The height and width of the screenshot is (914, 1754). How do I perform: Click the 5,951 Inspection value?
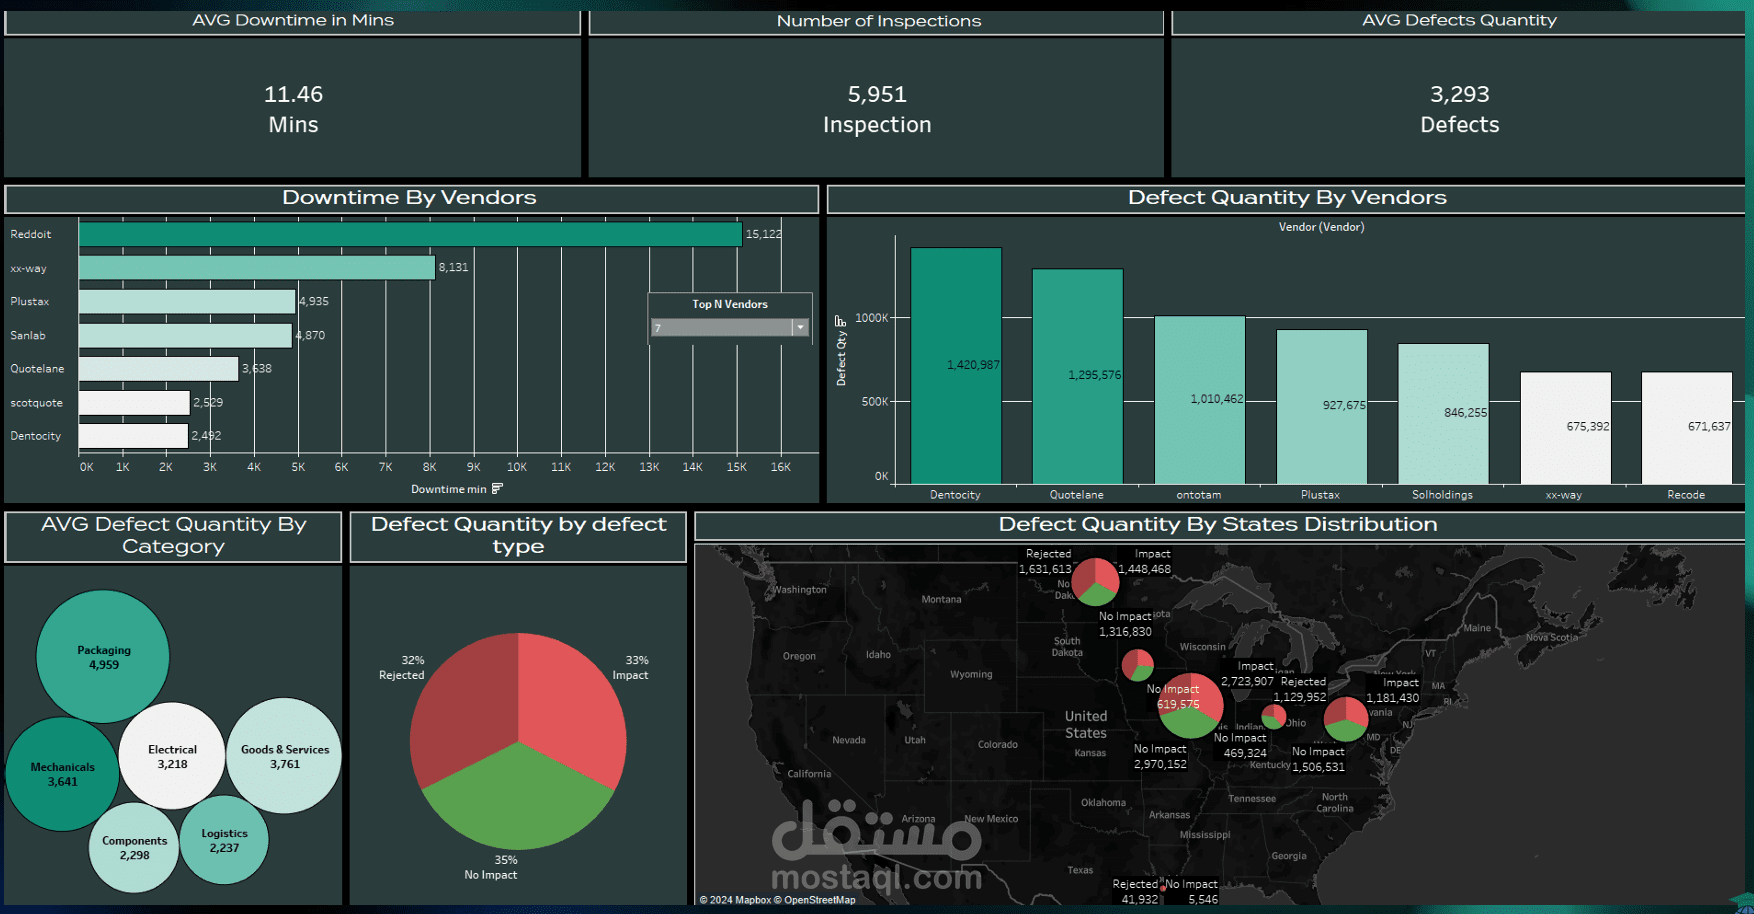(877, 109)
